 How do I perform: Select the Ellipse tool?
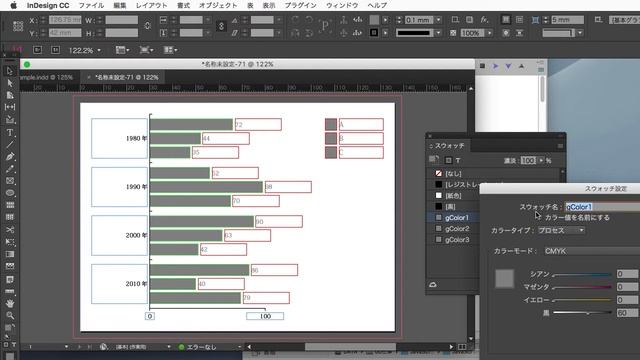10,193
